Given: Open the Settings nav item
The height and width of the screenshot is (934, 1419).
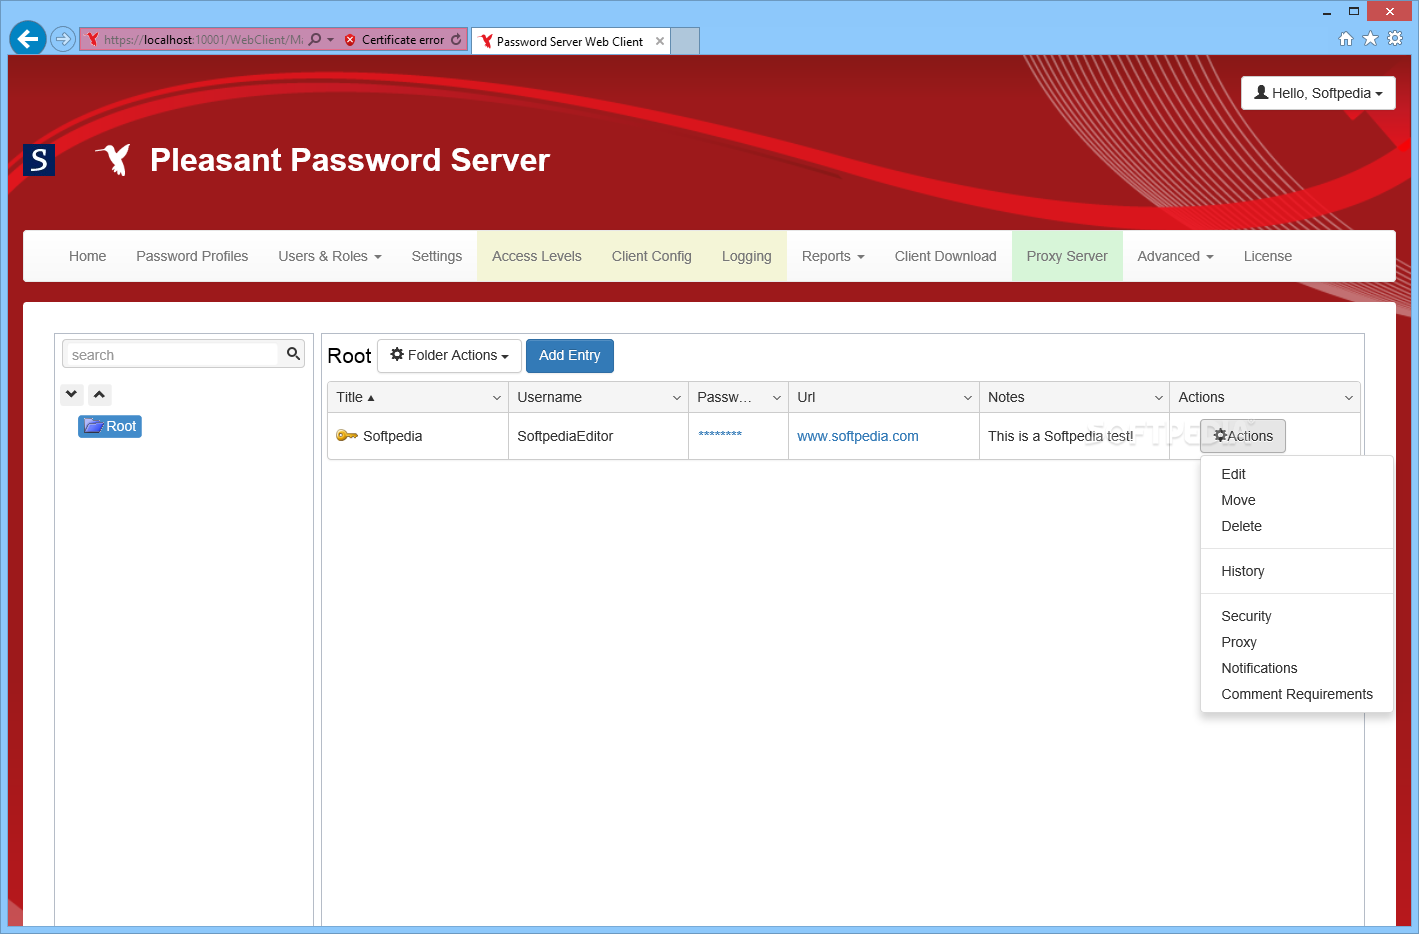Looking at the screenshot, I should (x=437, y=256).
